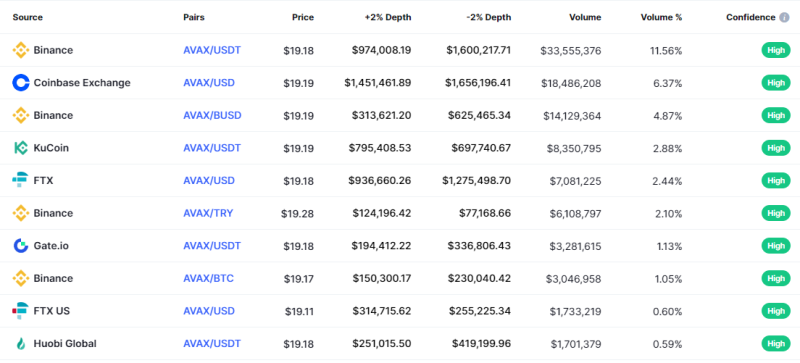Viewport: 800px width, 363px height.
Task: Click the KuCoin logo icon
Action: pos(21,148)
